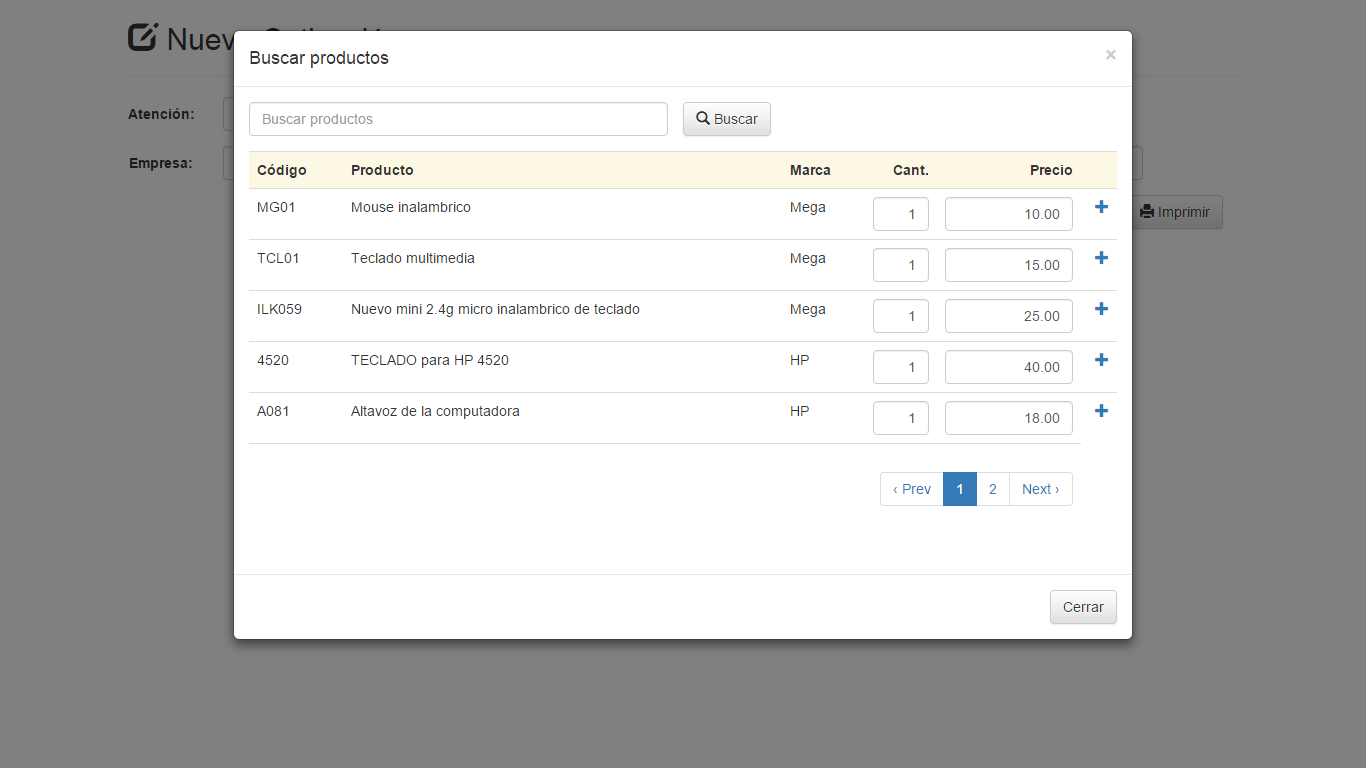Click the 40.00 price field for the HP keyboard
The width and height of the screenshot is (1366, 768).
coord(1008,366)
